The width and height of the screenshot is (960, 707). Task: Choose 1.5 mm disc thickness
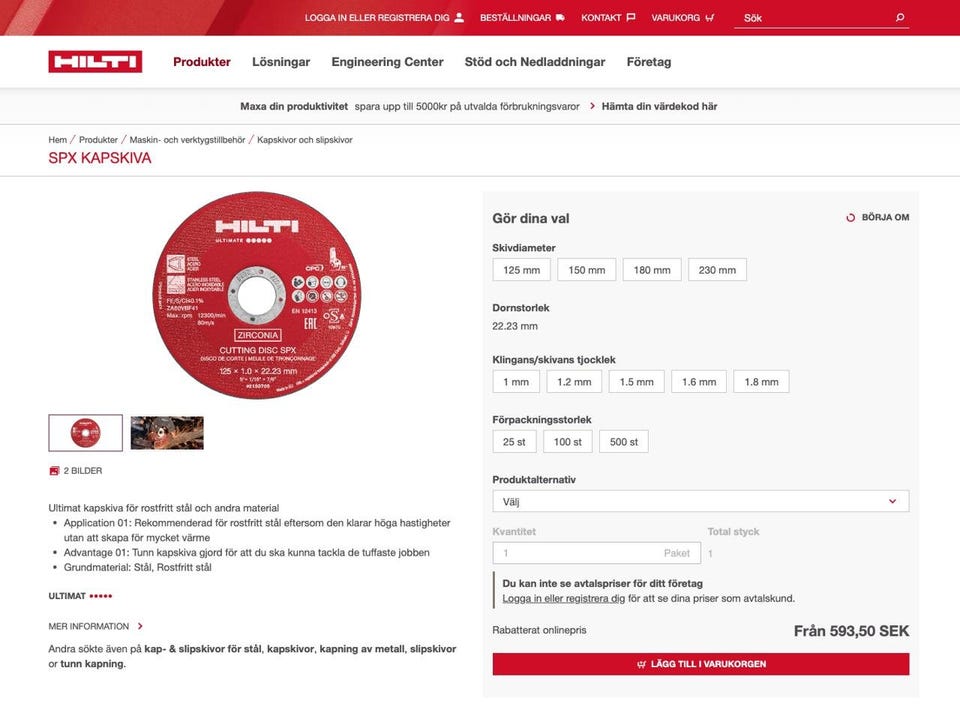tap(637, 382)
